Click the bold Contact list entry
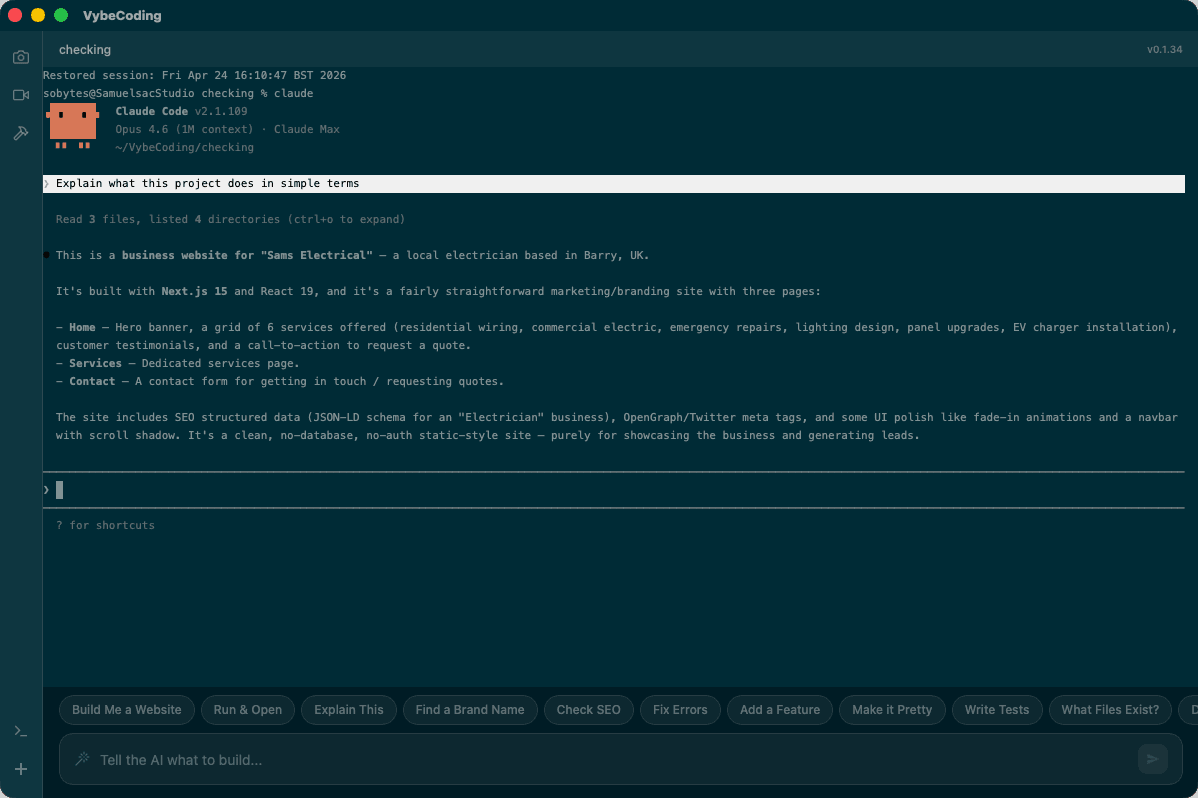 (92, 381)
